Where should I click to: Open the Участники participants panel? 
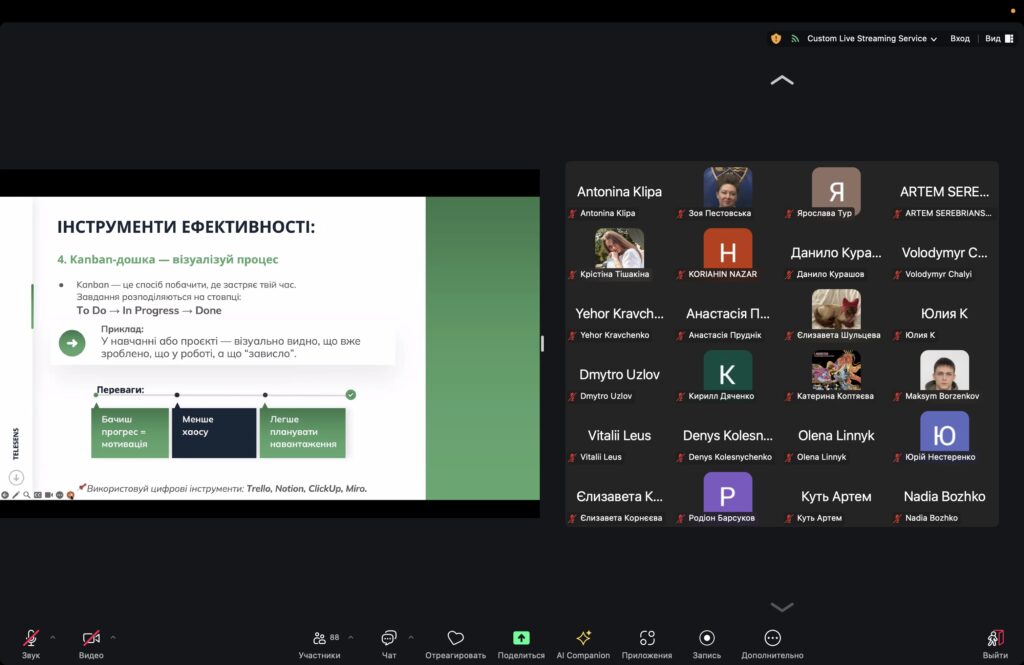(x=319, y=638)
